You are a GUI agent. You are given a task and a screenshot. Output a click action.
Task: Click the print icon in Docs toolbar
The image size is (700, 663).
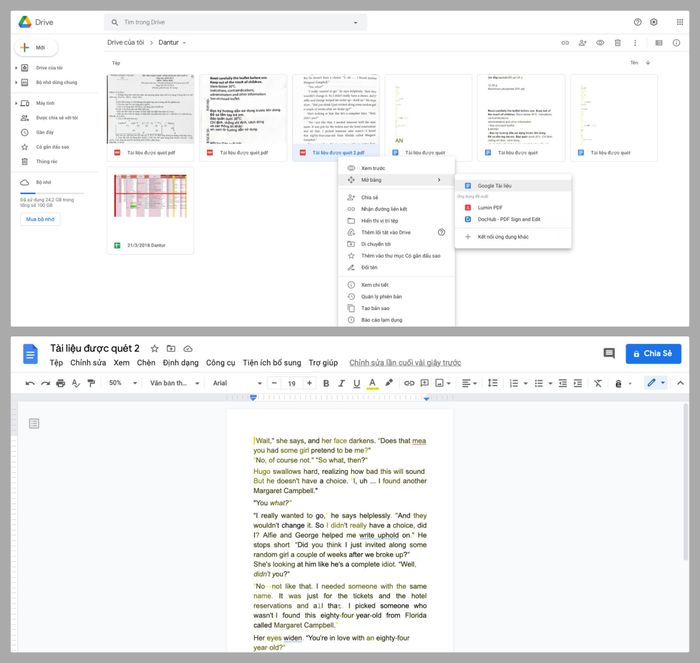[x=61, y=383]
